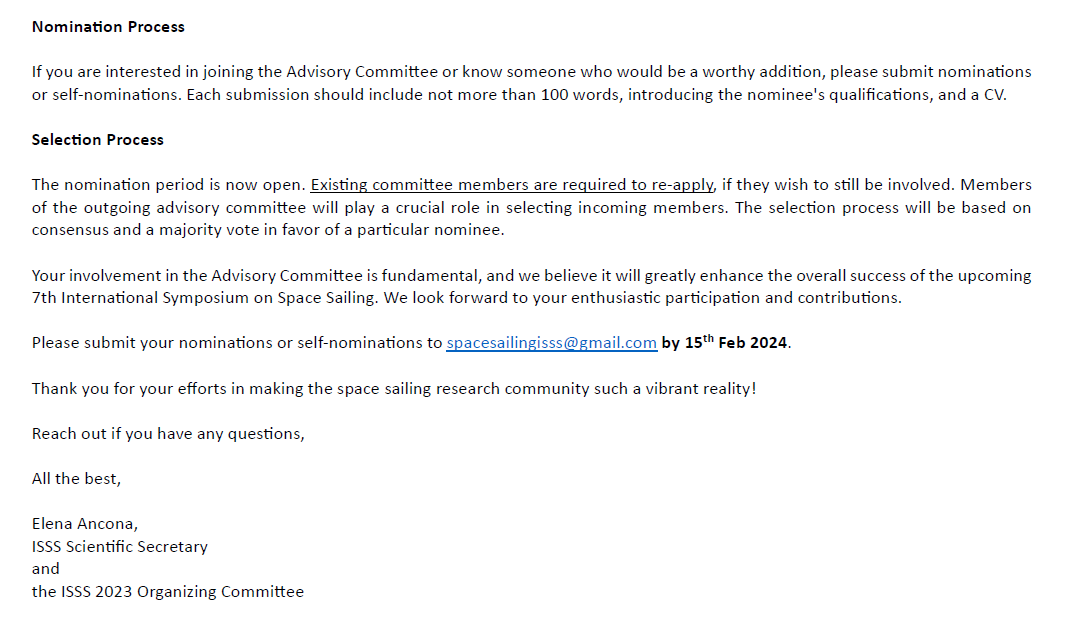
Task: Open the spacesailingisss@gmail.com email link
Action: pyautogui.click(x=551, y=343)
